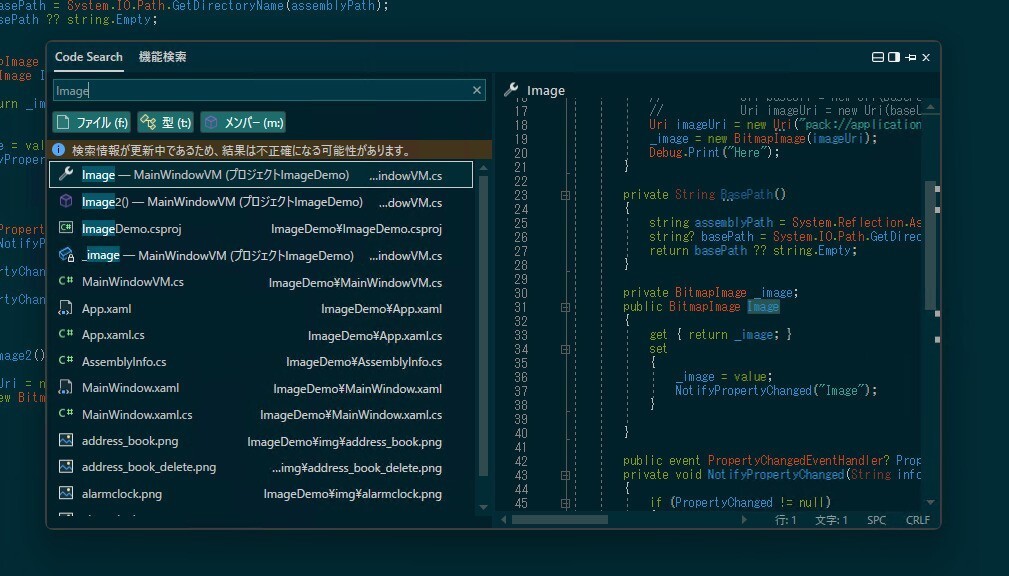1009x576 pixels.
Task: Collapse the Image property at line 31
Action: click(x=565, y=307)
